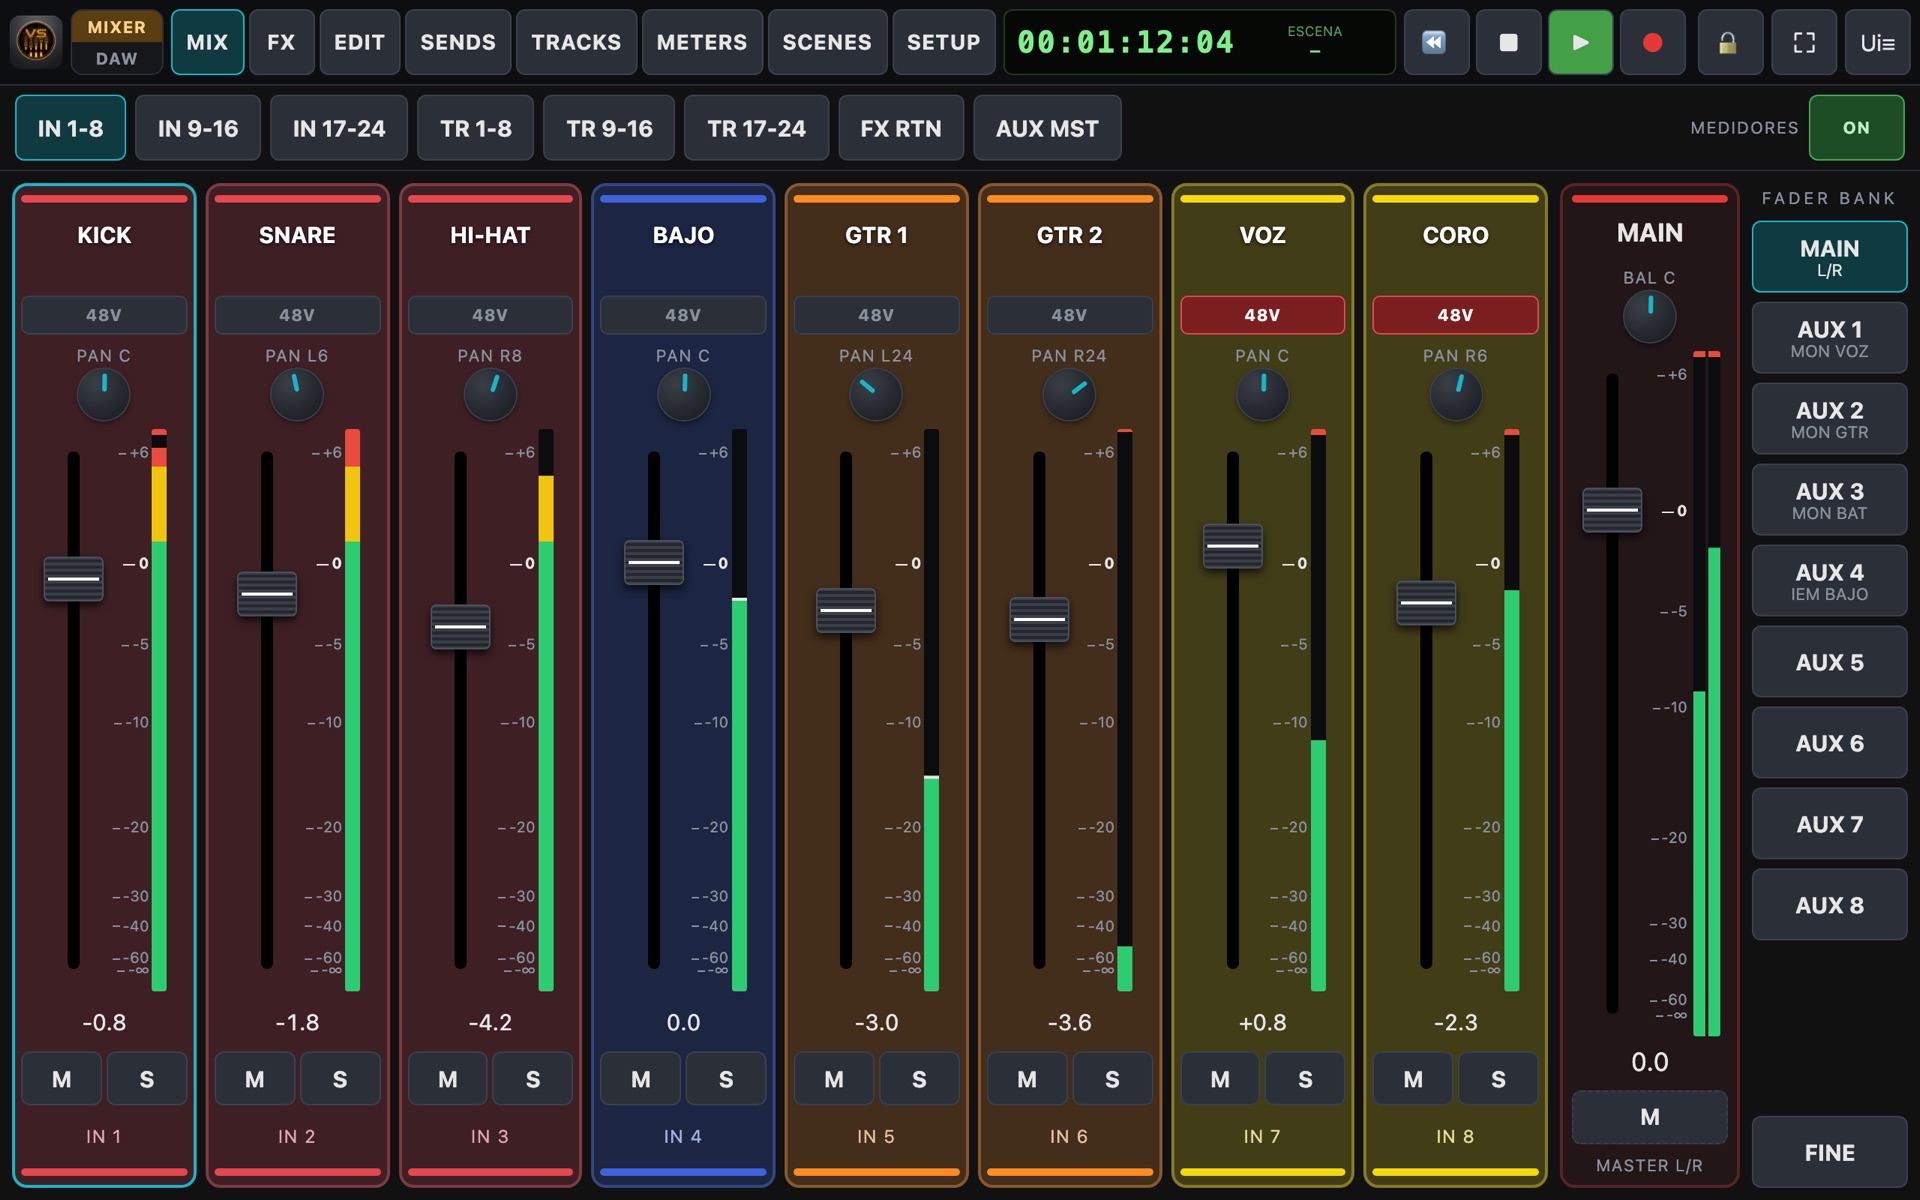Open the Ui menu icon
The image size is (1920, 1200).
1877,42
